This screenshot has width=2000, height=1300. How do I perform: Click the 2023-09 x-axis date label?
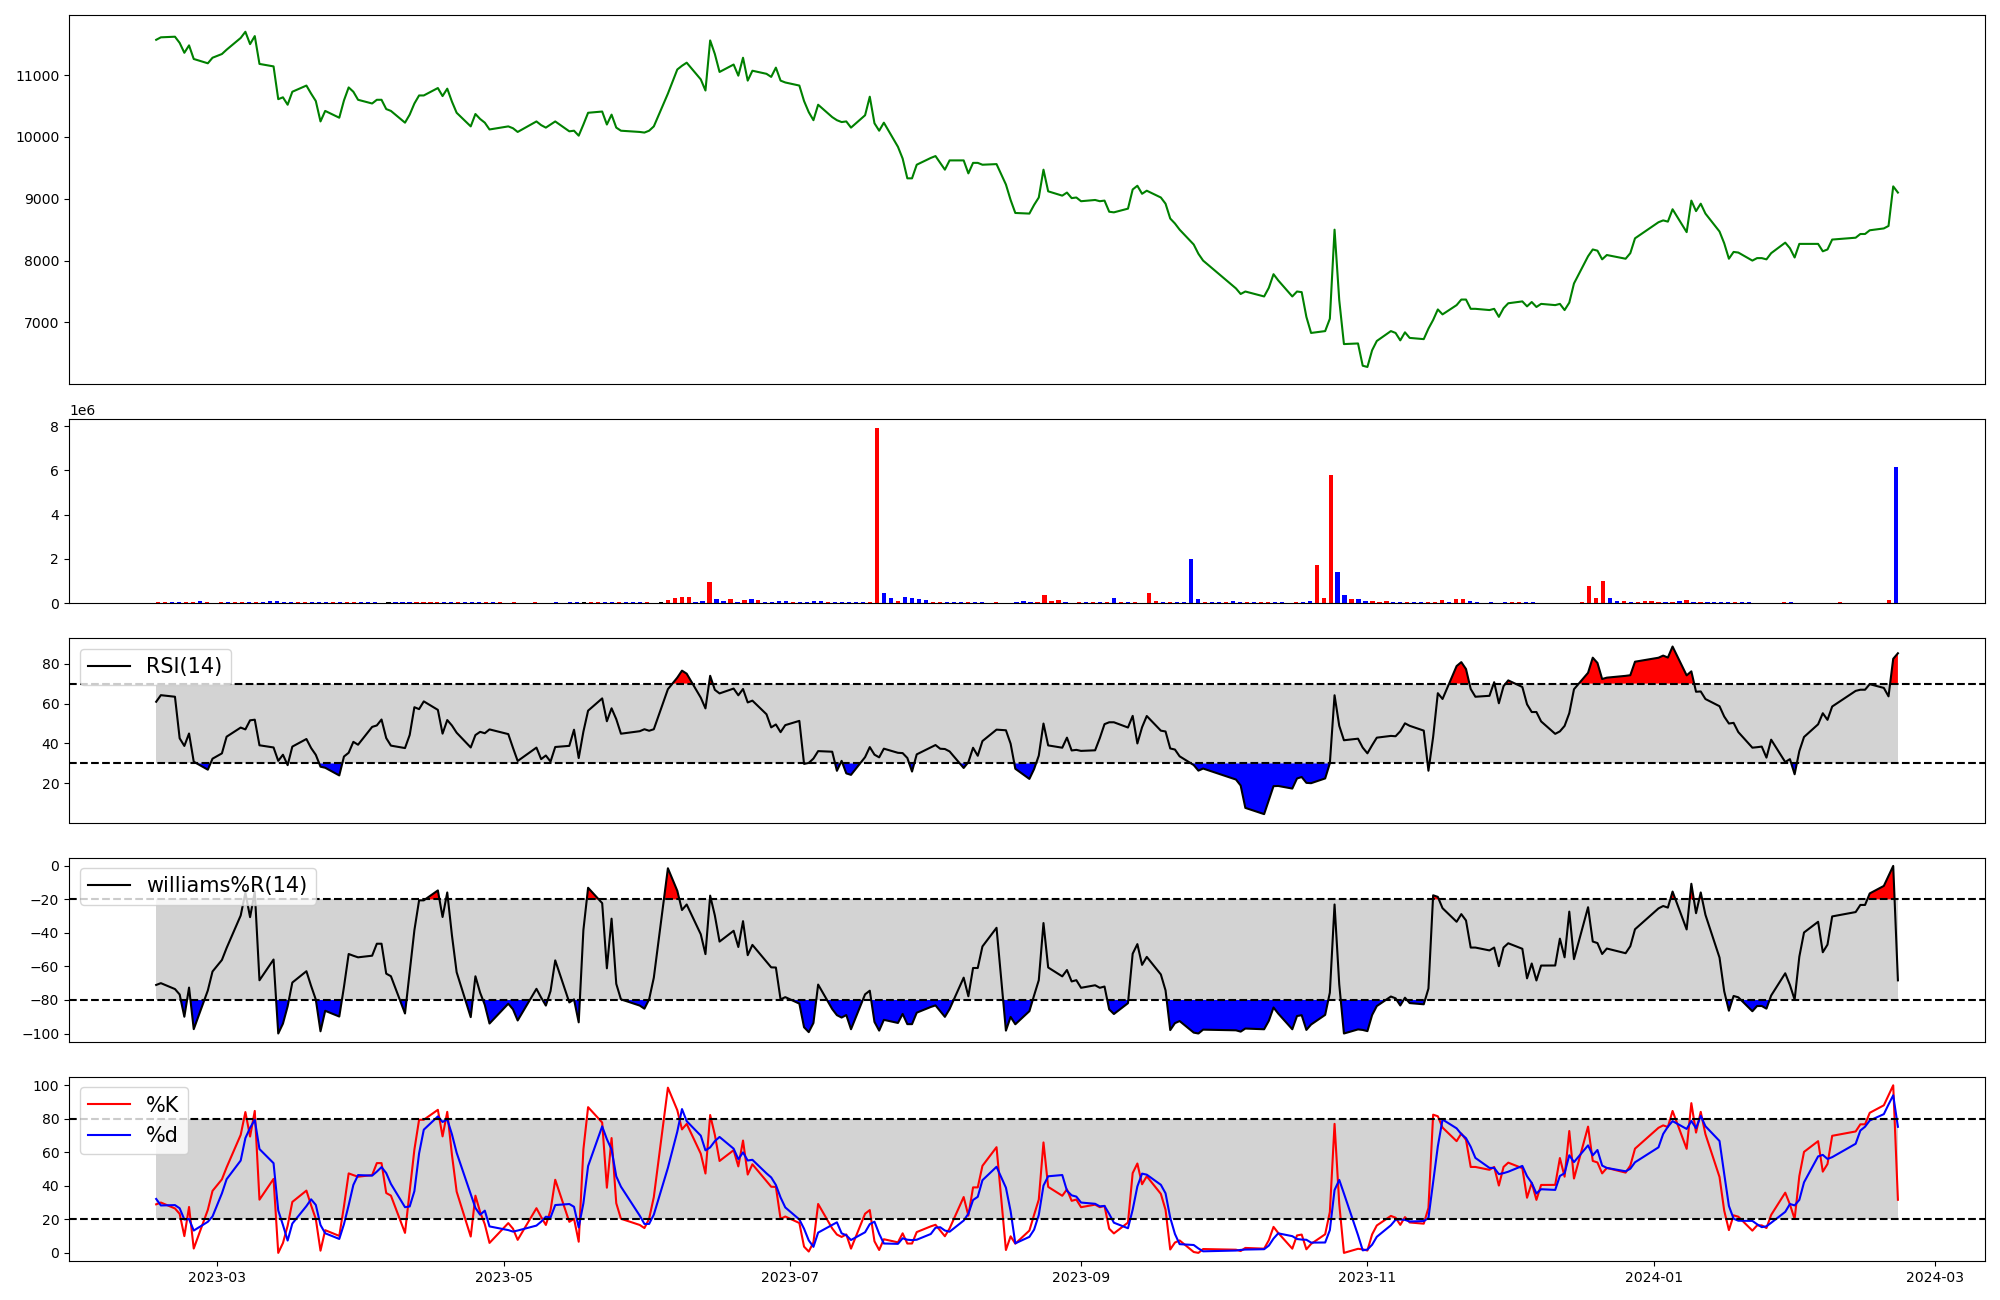1081,1277
